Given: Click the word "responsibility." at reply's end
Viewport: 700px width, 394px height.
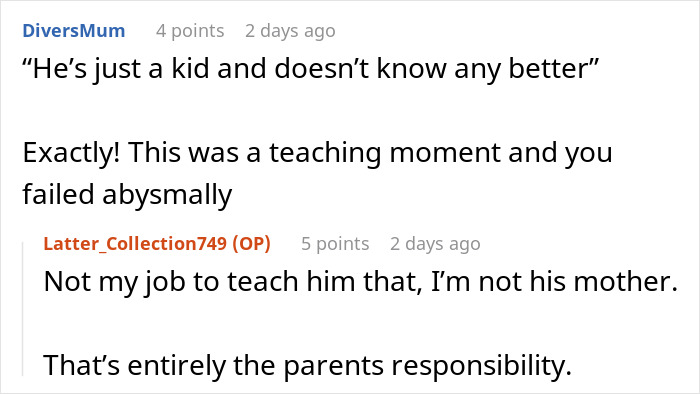Looking at the screenshot, I should click(482, 366).
